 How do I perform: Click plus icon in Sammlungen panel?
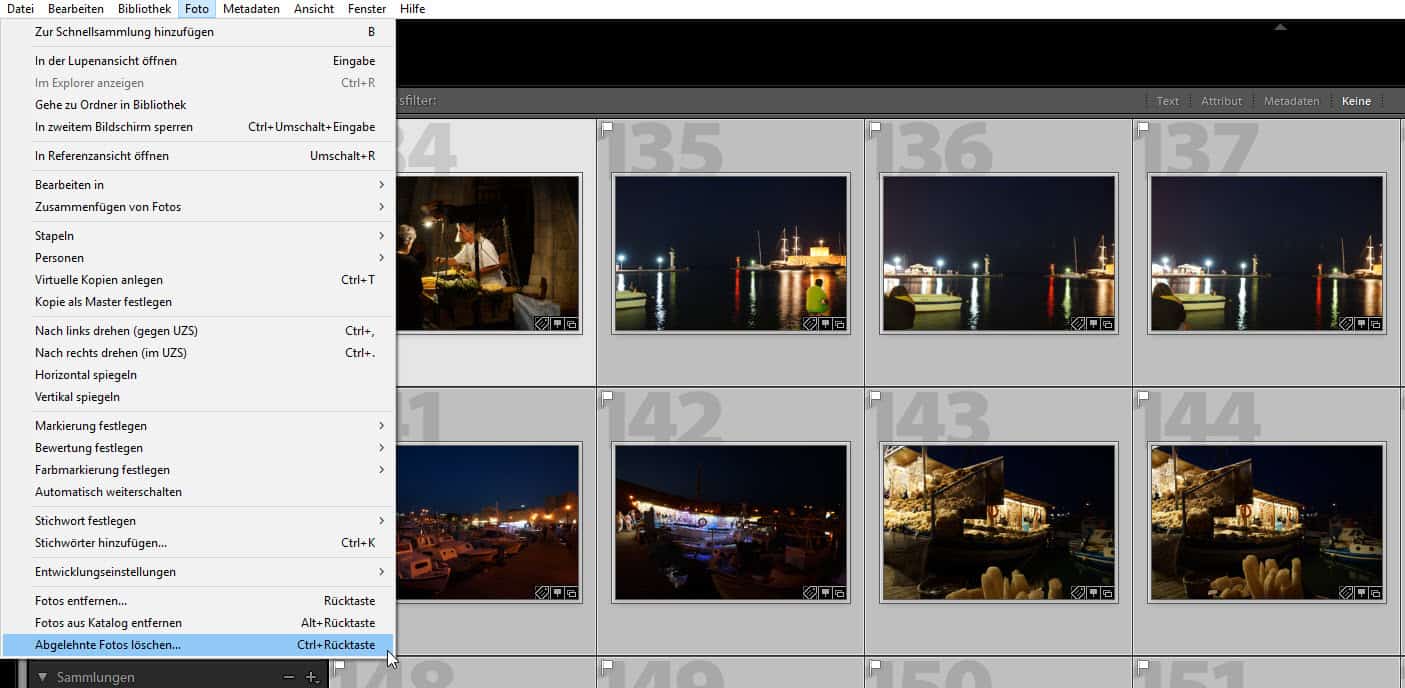click(x=311, y=677)
